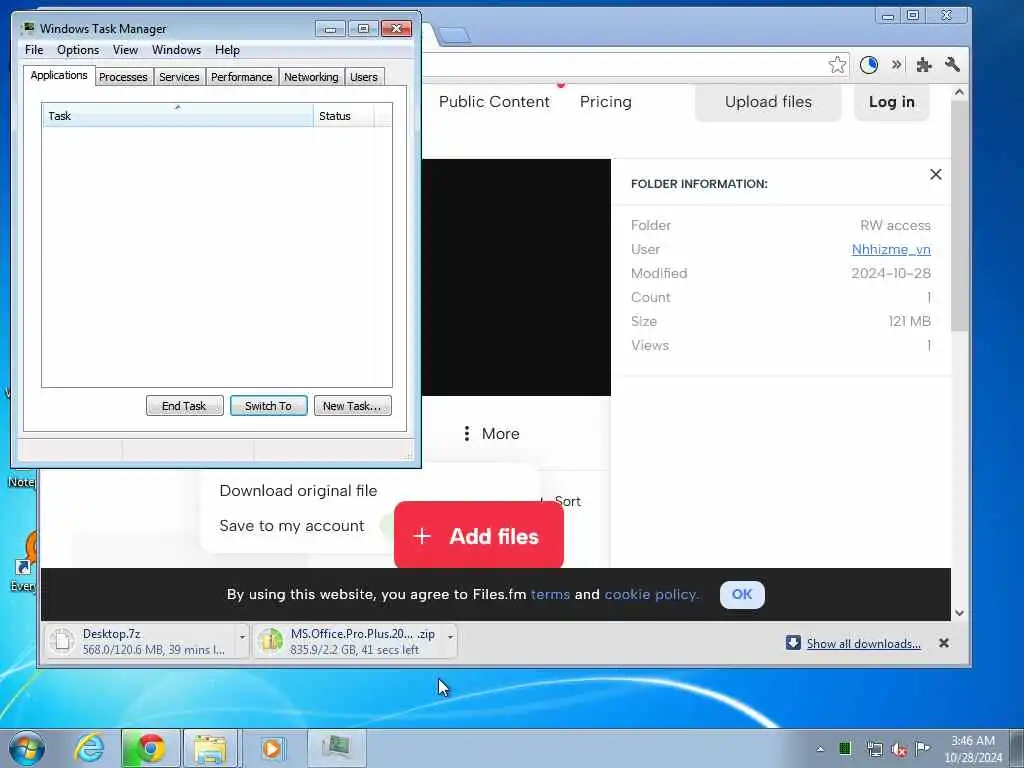Click Show all downloads link
The width and height of the screenshot is (1024, 768).
pyautogui.click(x=863, y=643)
